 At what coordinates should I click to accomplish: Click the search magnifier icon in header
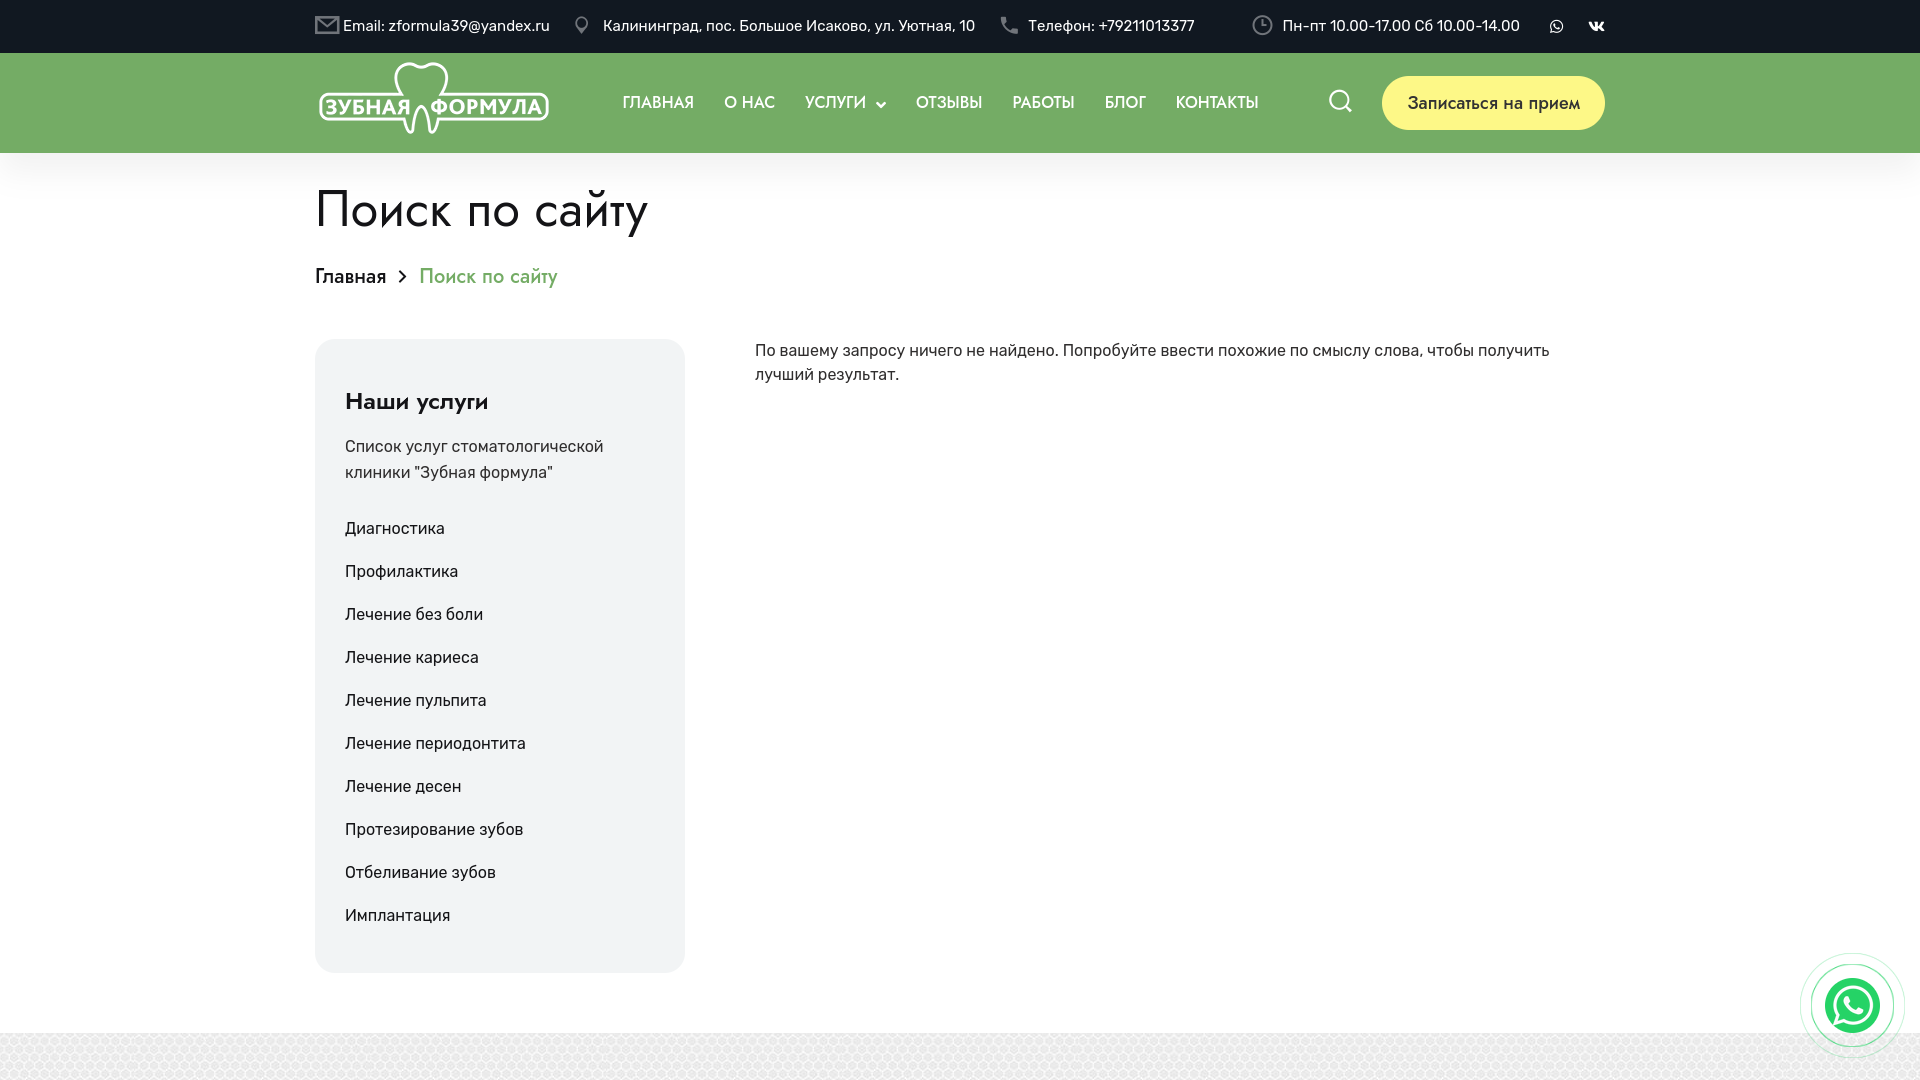(1340, 101)
